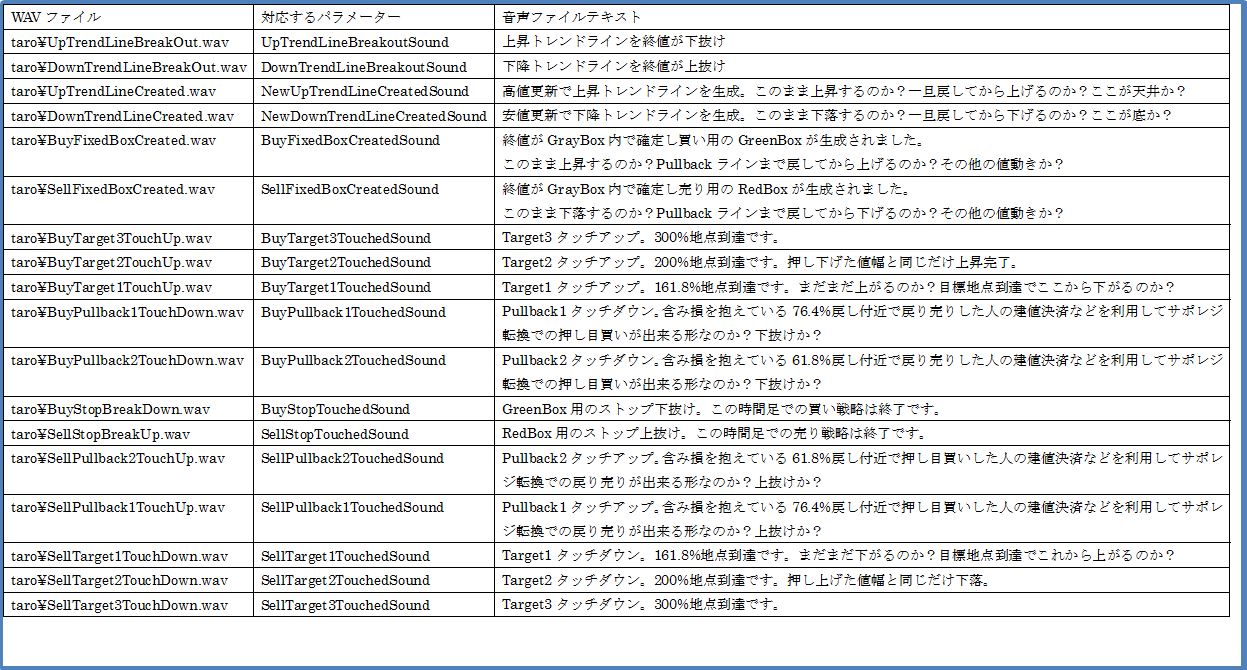This screenshot has width=1247, height=670.
Task: Select the SellPullback2TouchedSound parameter
Action: click(352, 458)
